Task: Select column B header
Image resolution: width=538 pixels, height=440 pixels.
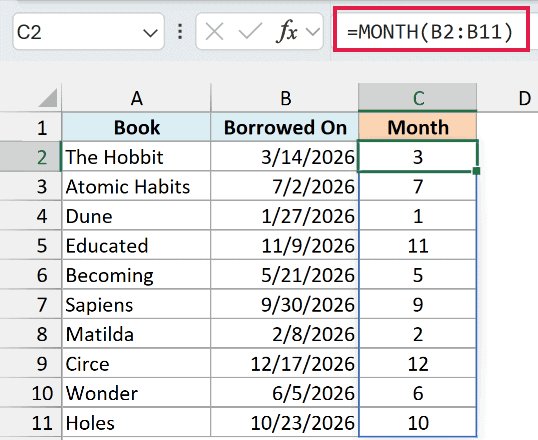Action: [285, 98]
